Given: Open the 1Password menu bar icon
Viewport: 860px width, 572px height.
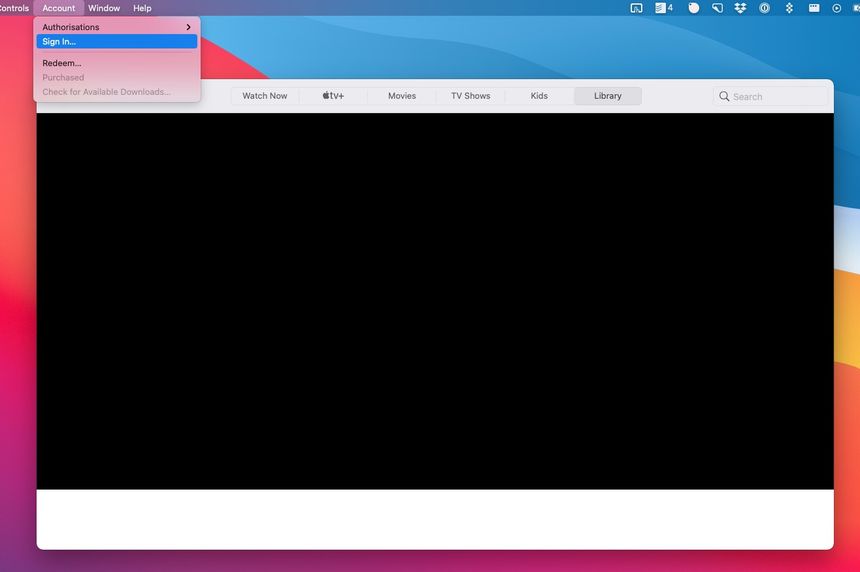Looking at the screenshot, I should pos(765,8).
